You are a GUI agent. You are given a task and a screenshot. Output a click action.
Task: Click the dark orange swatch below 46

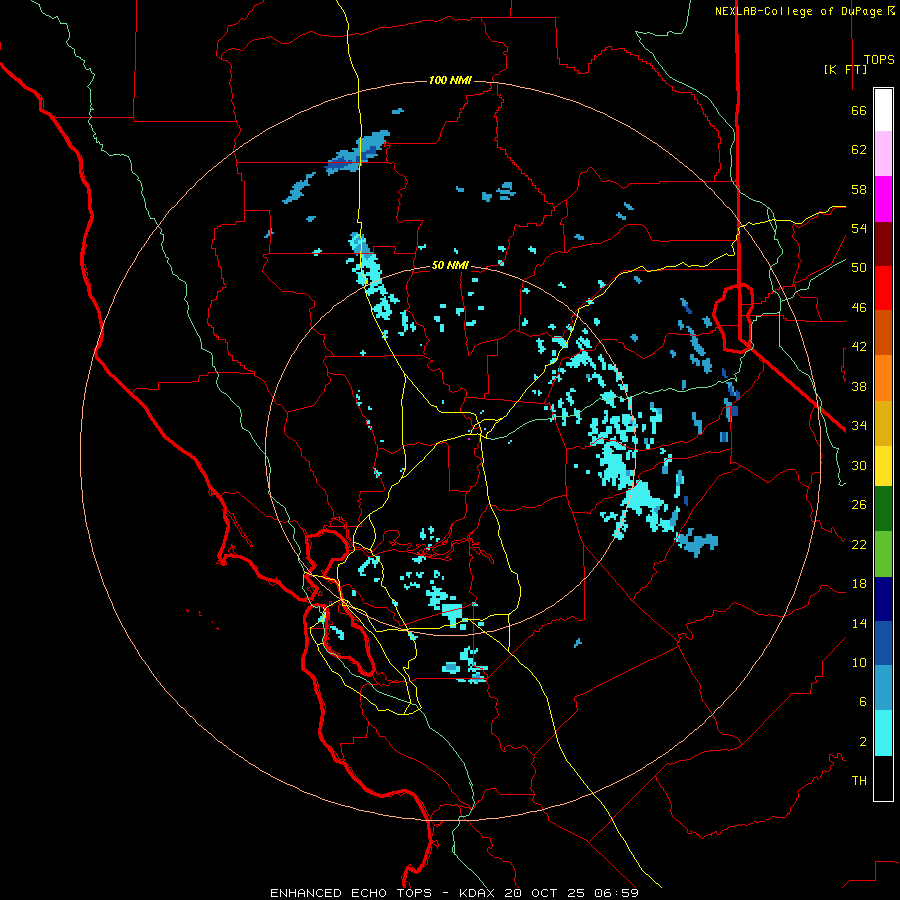pos(883,333)
